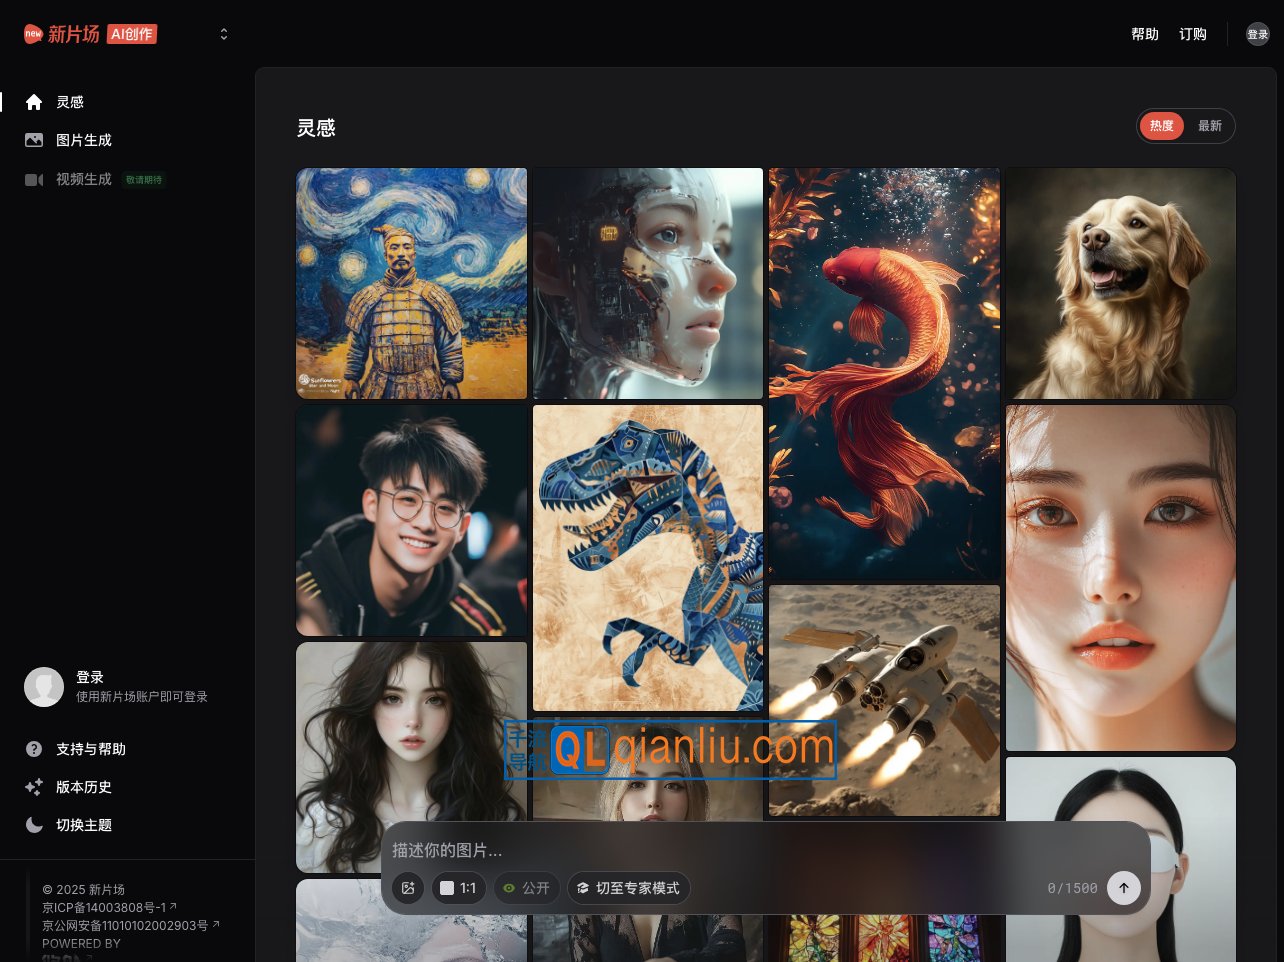1284x962 pixels.
Task: Open the 订购 menu item
Action: 1192,34
